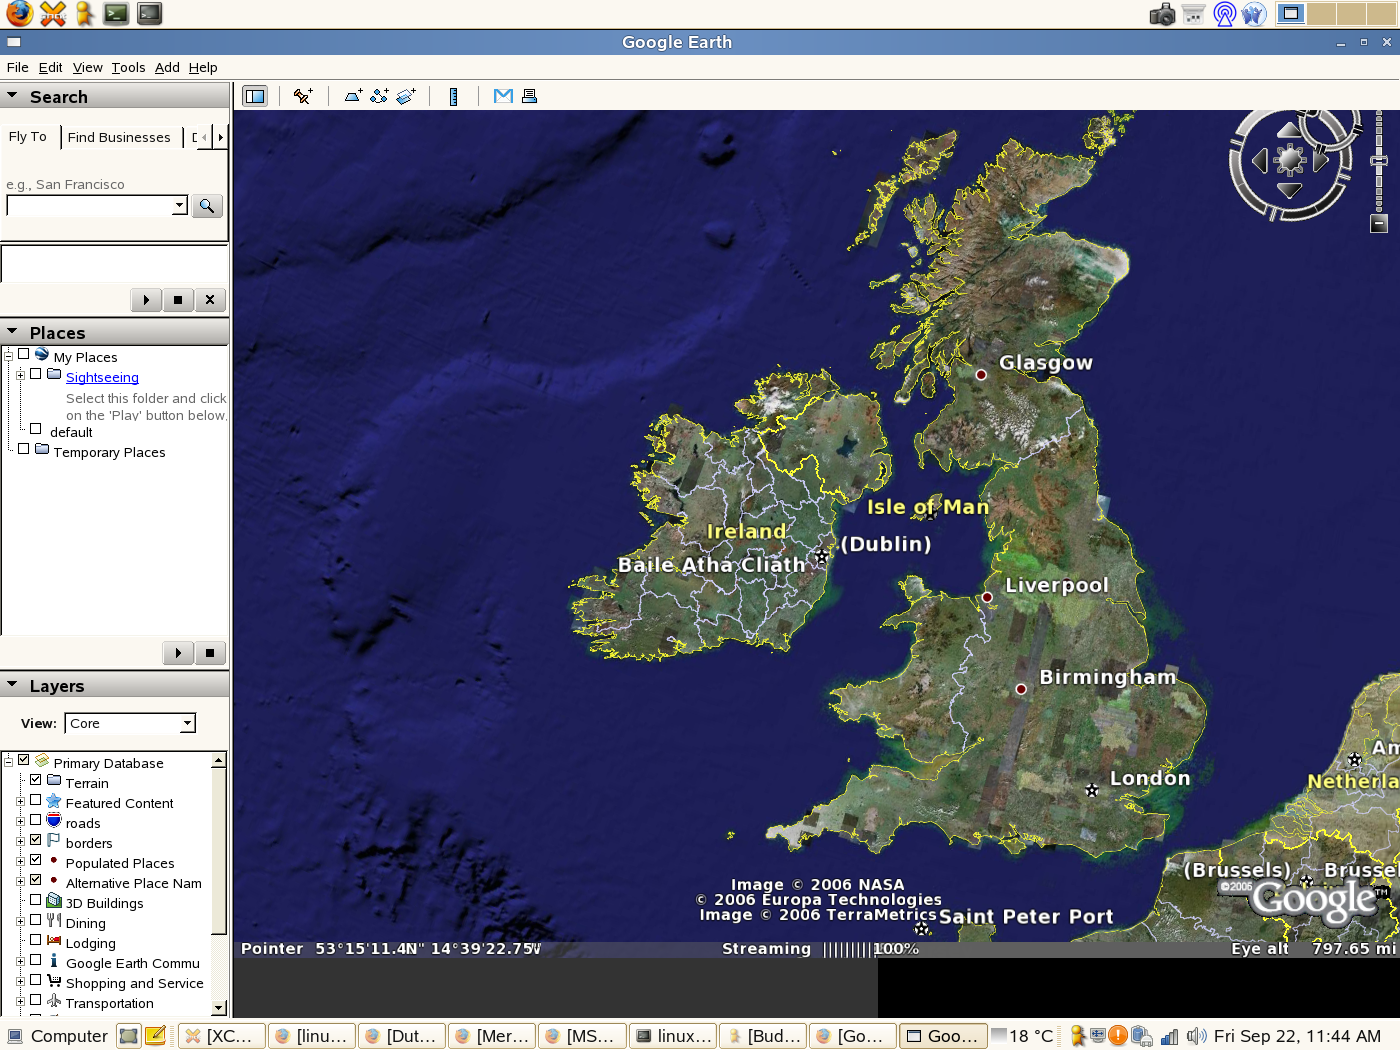Open the Tools menu
The width and height of the screenshot is (1400, 1050).
[129, 67]
